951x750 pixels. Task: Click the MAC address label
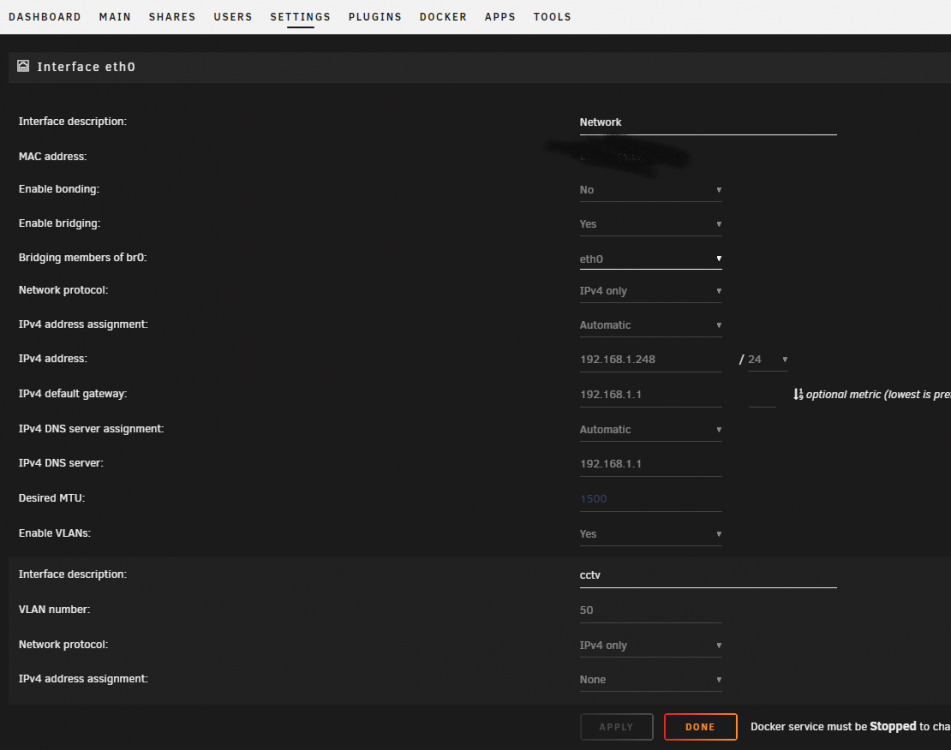53,156
